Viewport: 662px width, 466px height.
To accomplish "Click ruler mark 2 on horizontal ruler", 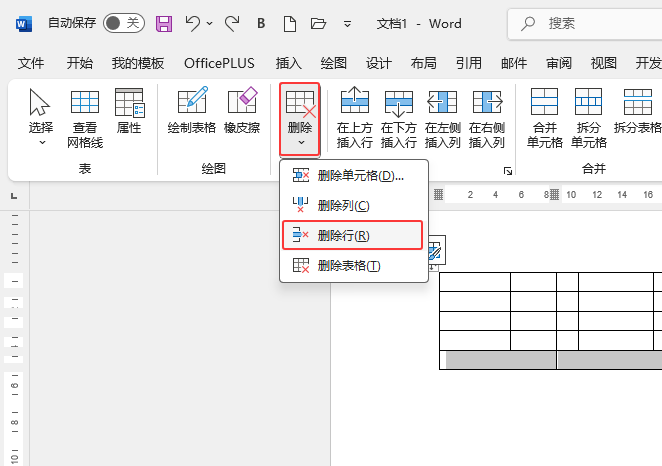I will tap(470, 195).
